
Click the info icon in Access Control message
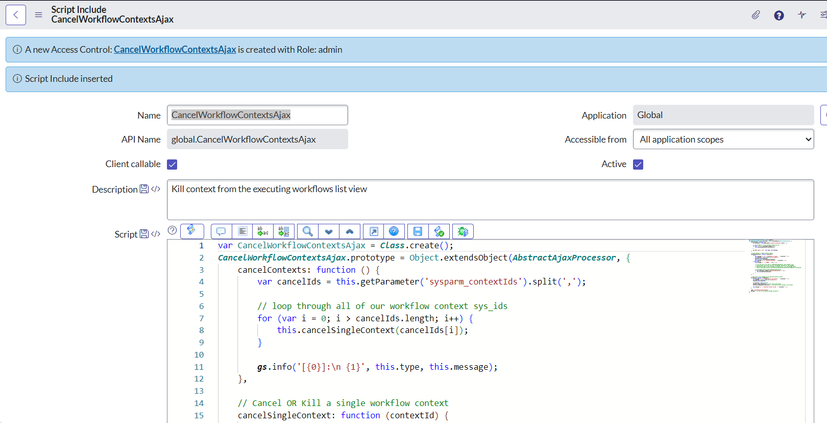coord(17,50)
